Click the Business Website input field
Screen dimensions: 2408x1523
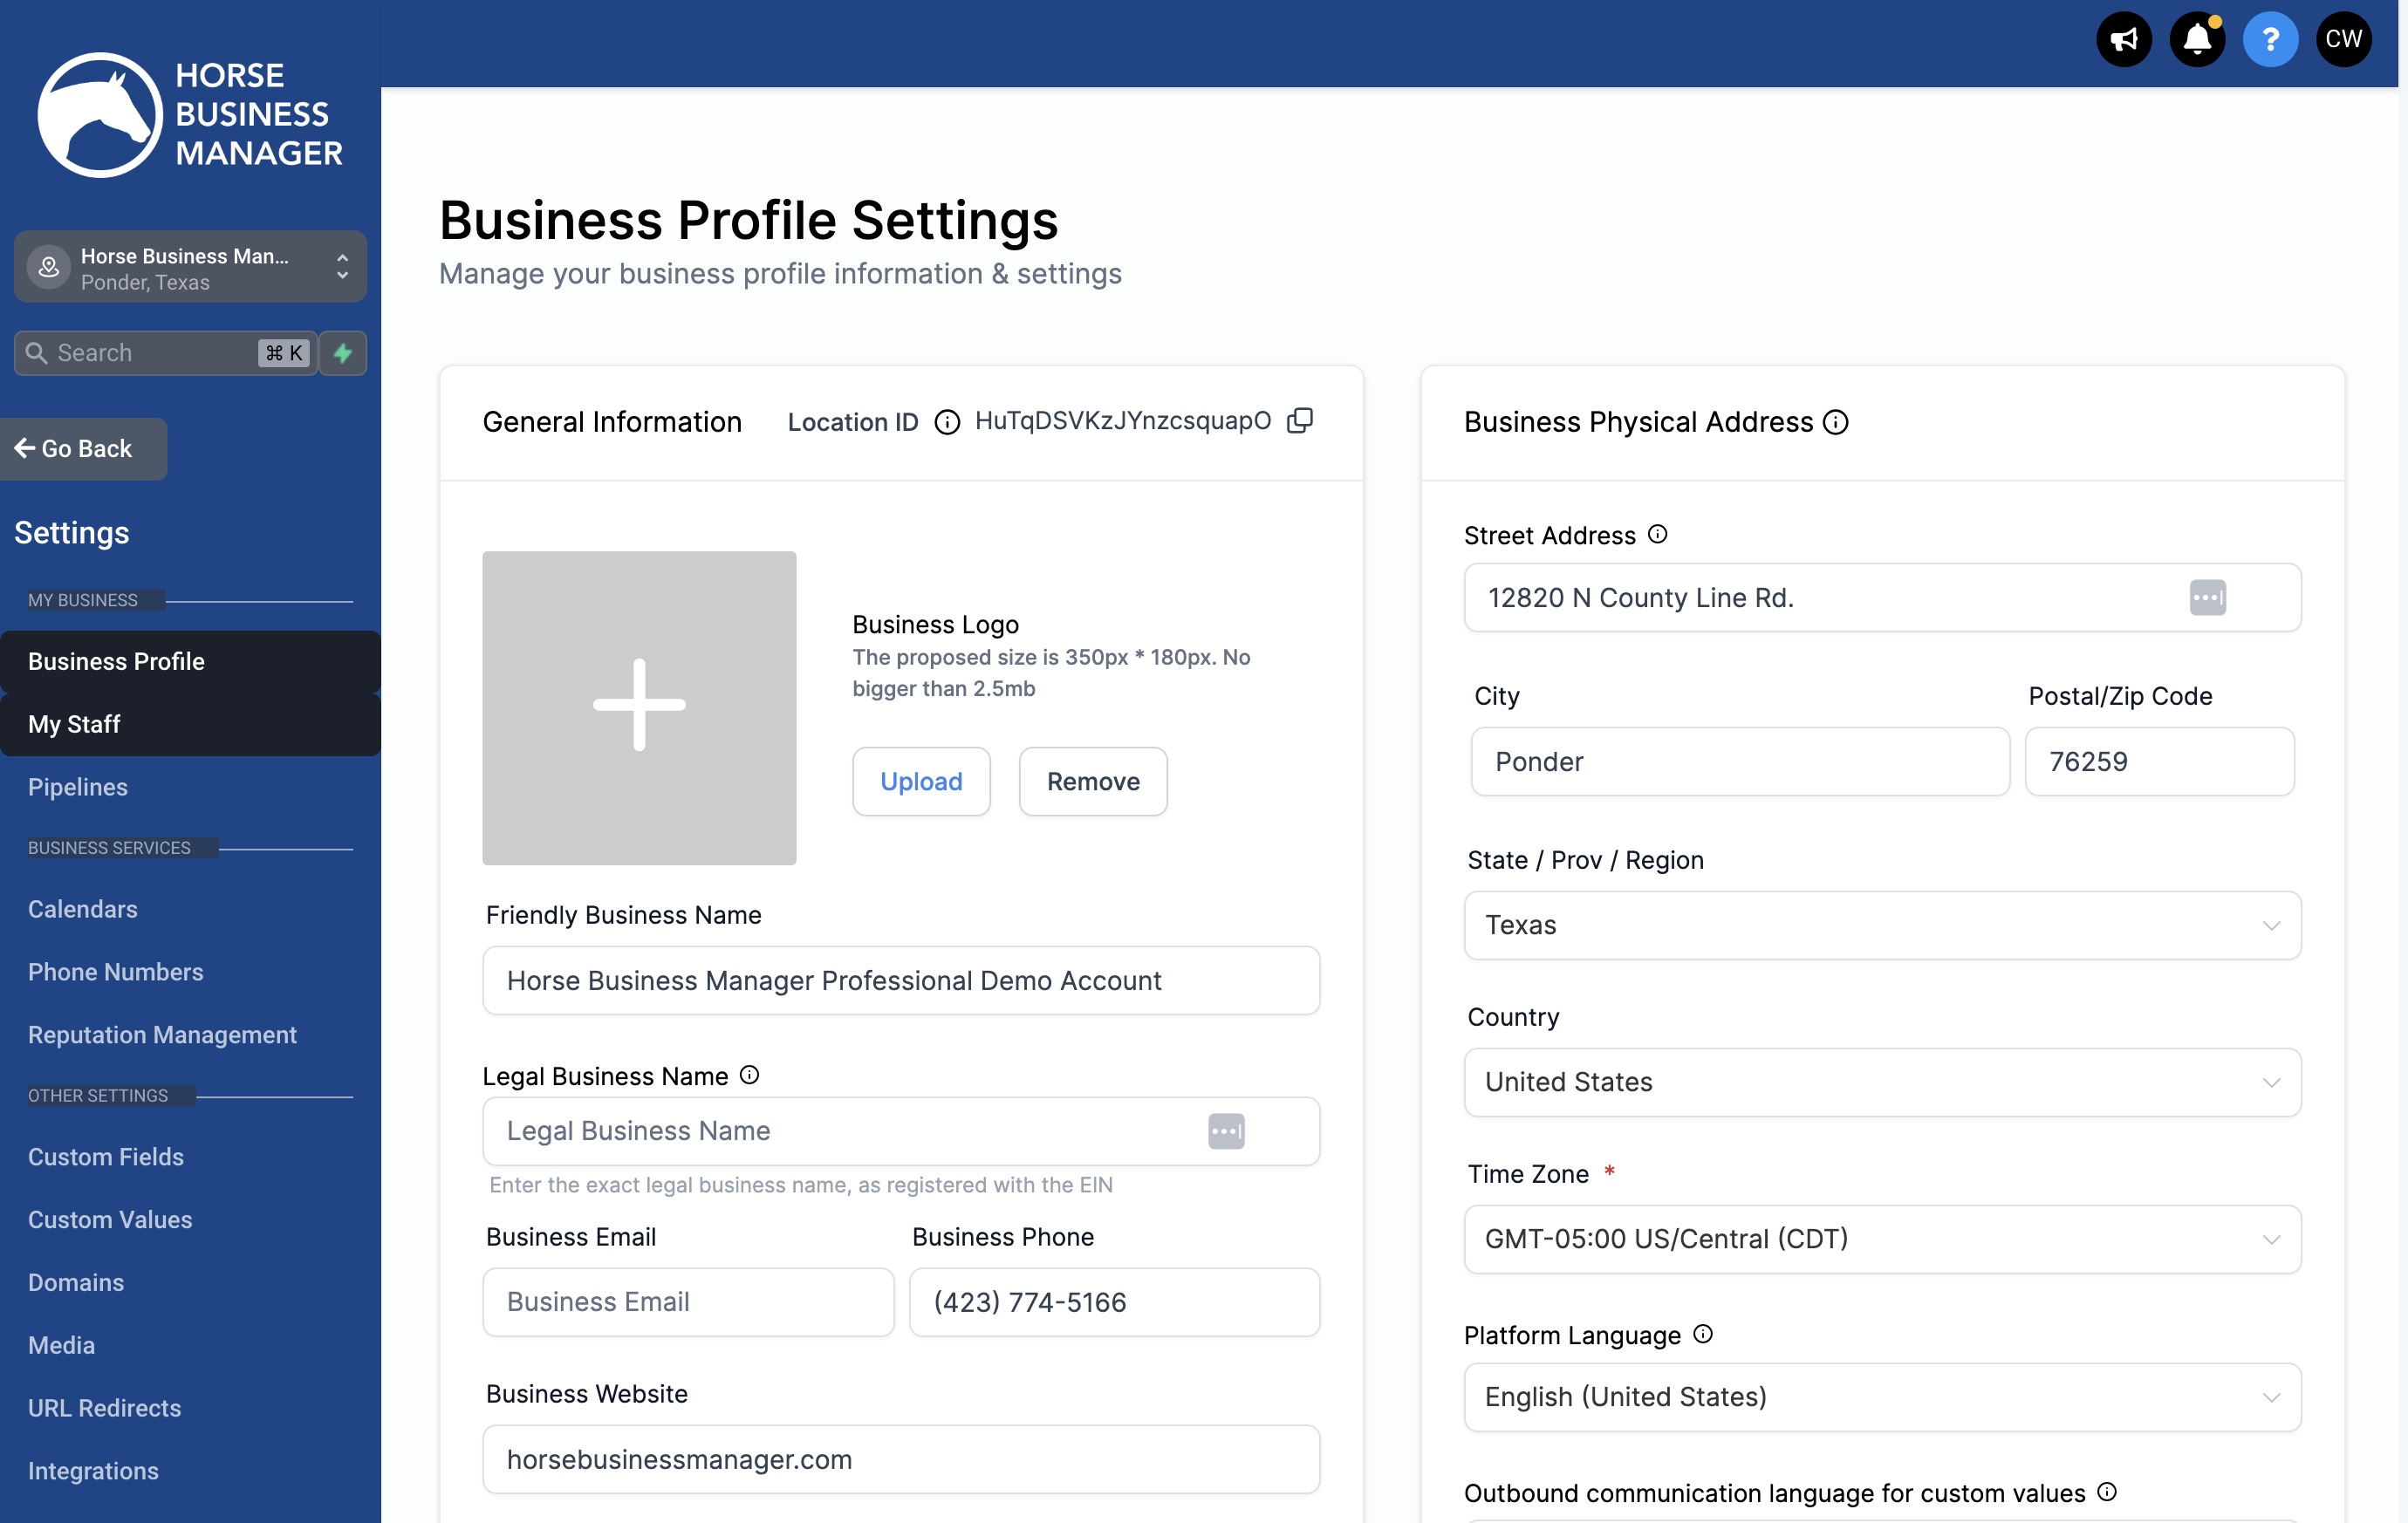click(x=901, y=1460)
